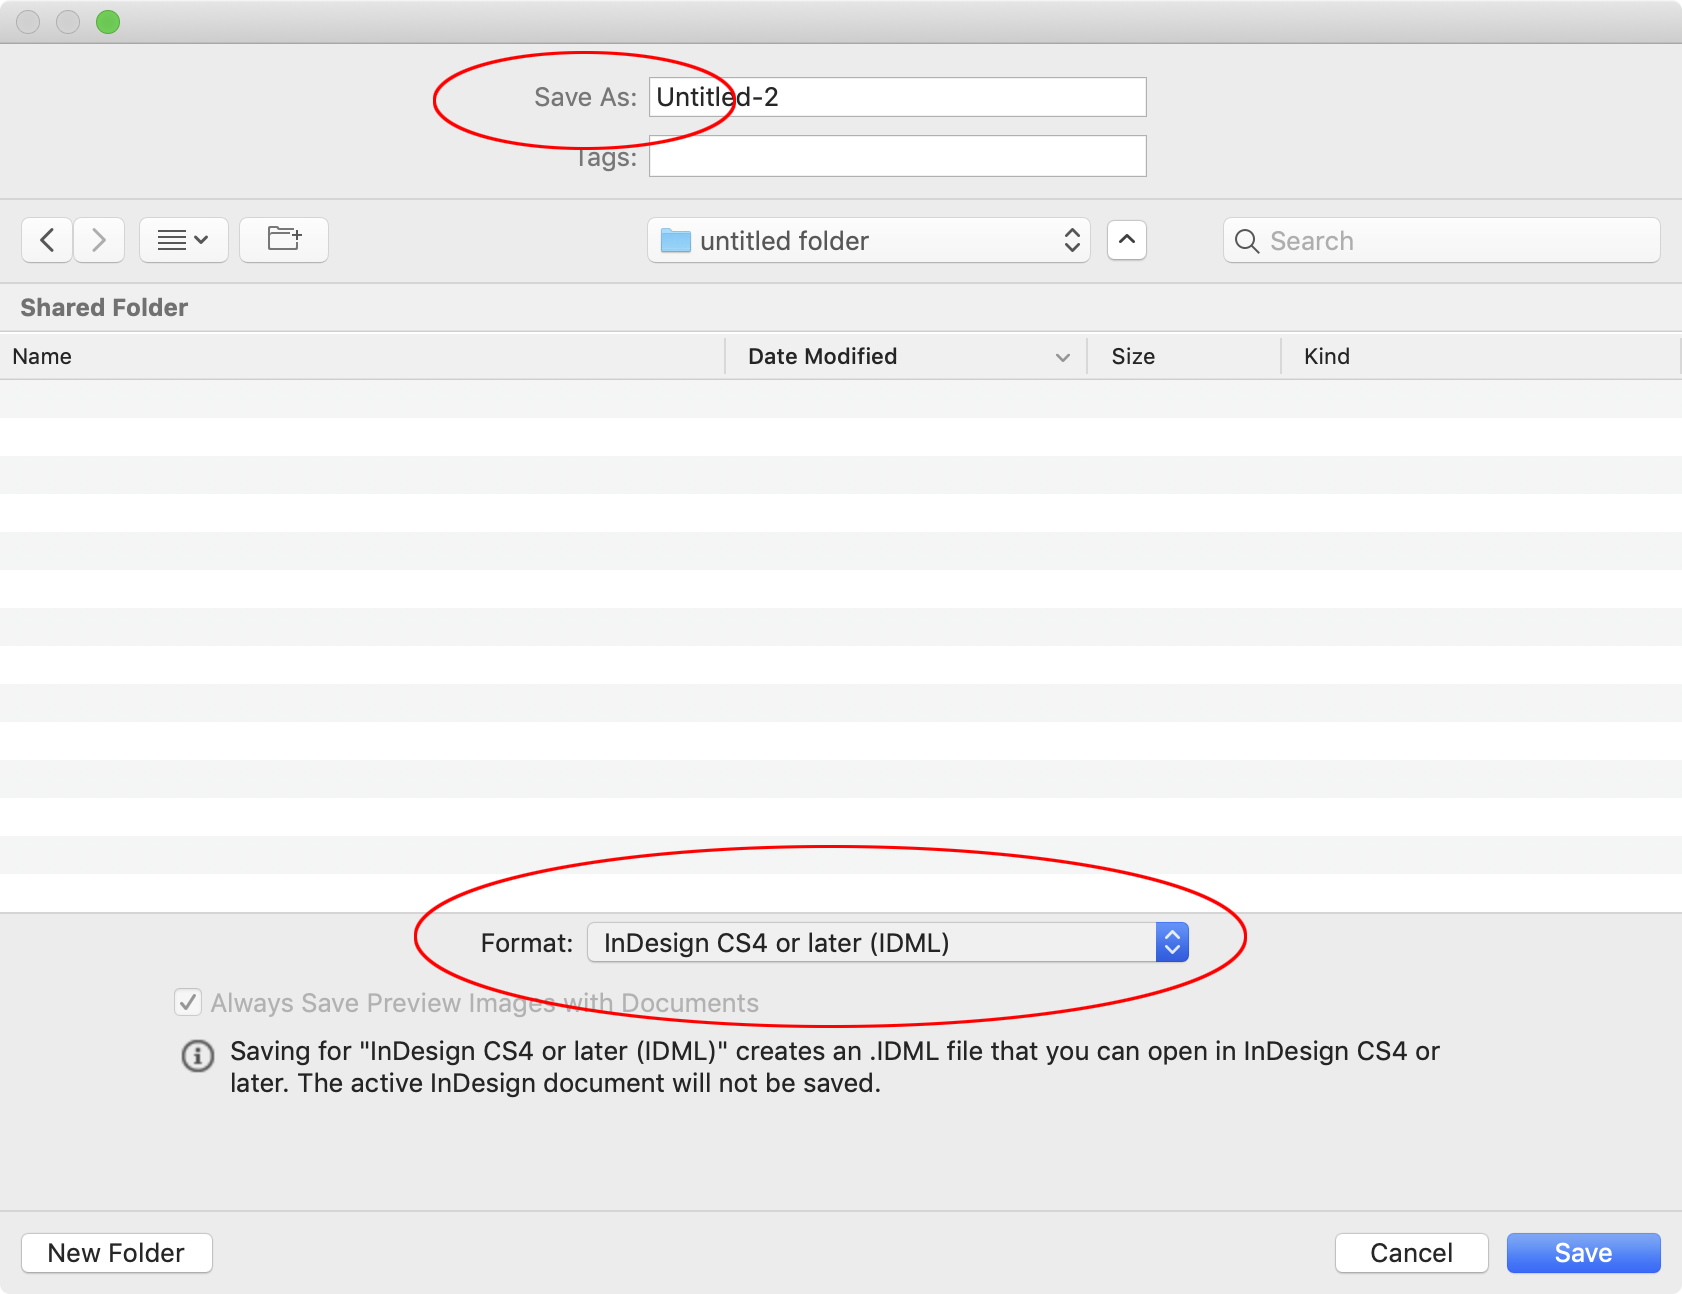Click the Format stepper arrows
This screenshot has width=1682, height=1294.
point(1170,941)
